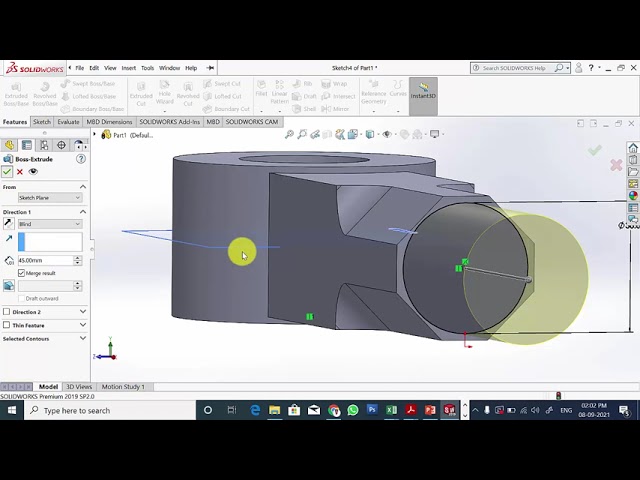Image resolution: width=640 pixels, height=480 pixels.
Task: Click the Linear Pattern tool
Action: [x=280, y=92]
